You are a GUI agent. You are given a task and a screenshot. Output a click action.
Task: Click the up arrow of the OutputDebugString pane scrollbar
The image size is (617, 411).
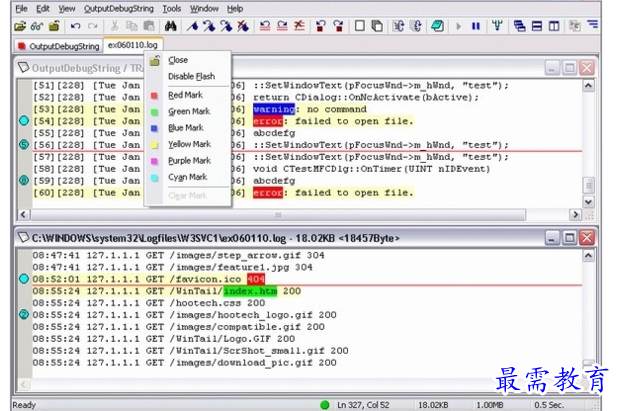588,86
